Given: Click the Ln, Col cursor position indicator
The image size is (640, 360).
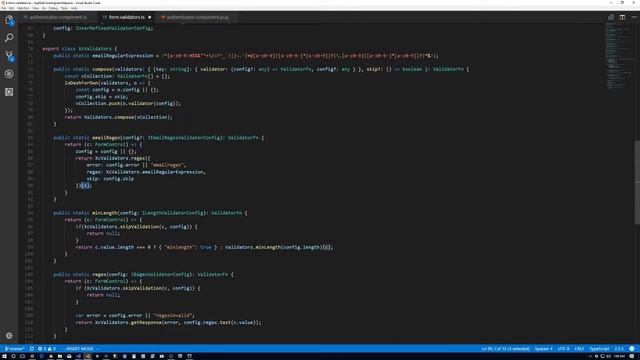Looking at the screenshot, I should pyautogui.click(x=505, y=349).
